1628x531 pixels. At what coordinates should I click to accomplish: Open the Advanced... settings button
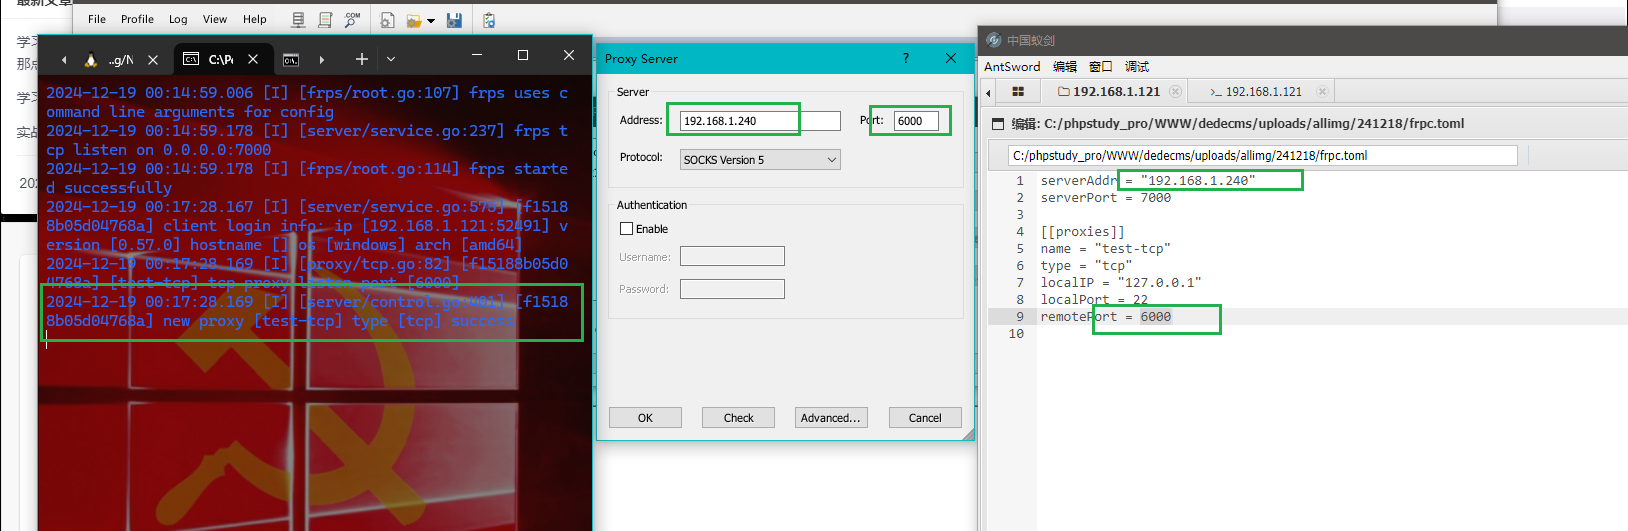[x=830, y=418]
